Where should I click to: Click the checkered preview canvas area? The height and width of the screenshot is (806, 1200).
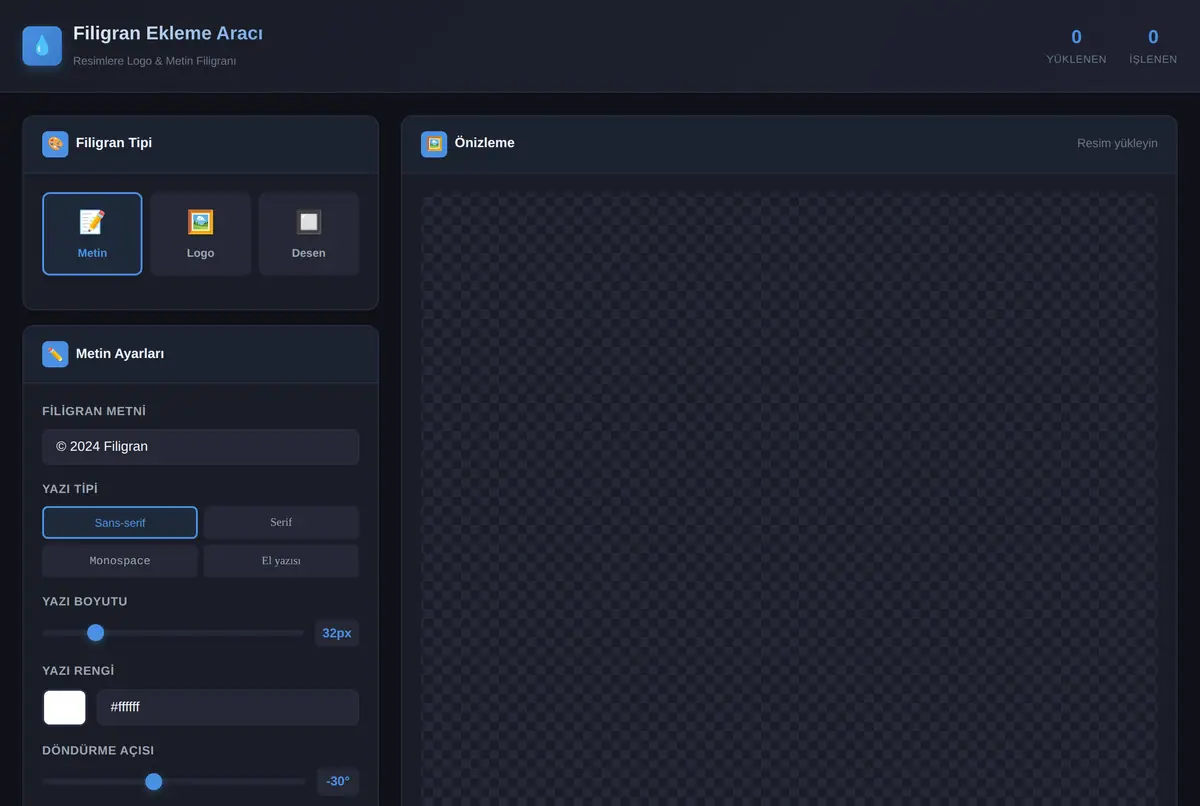pos(789,499)
